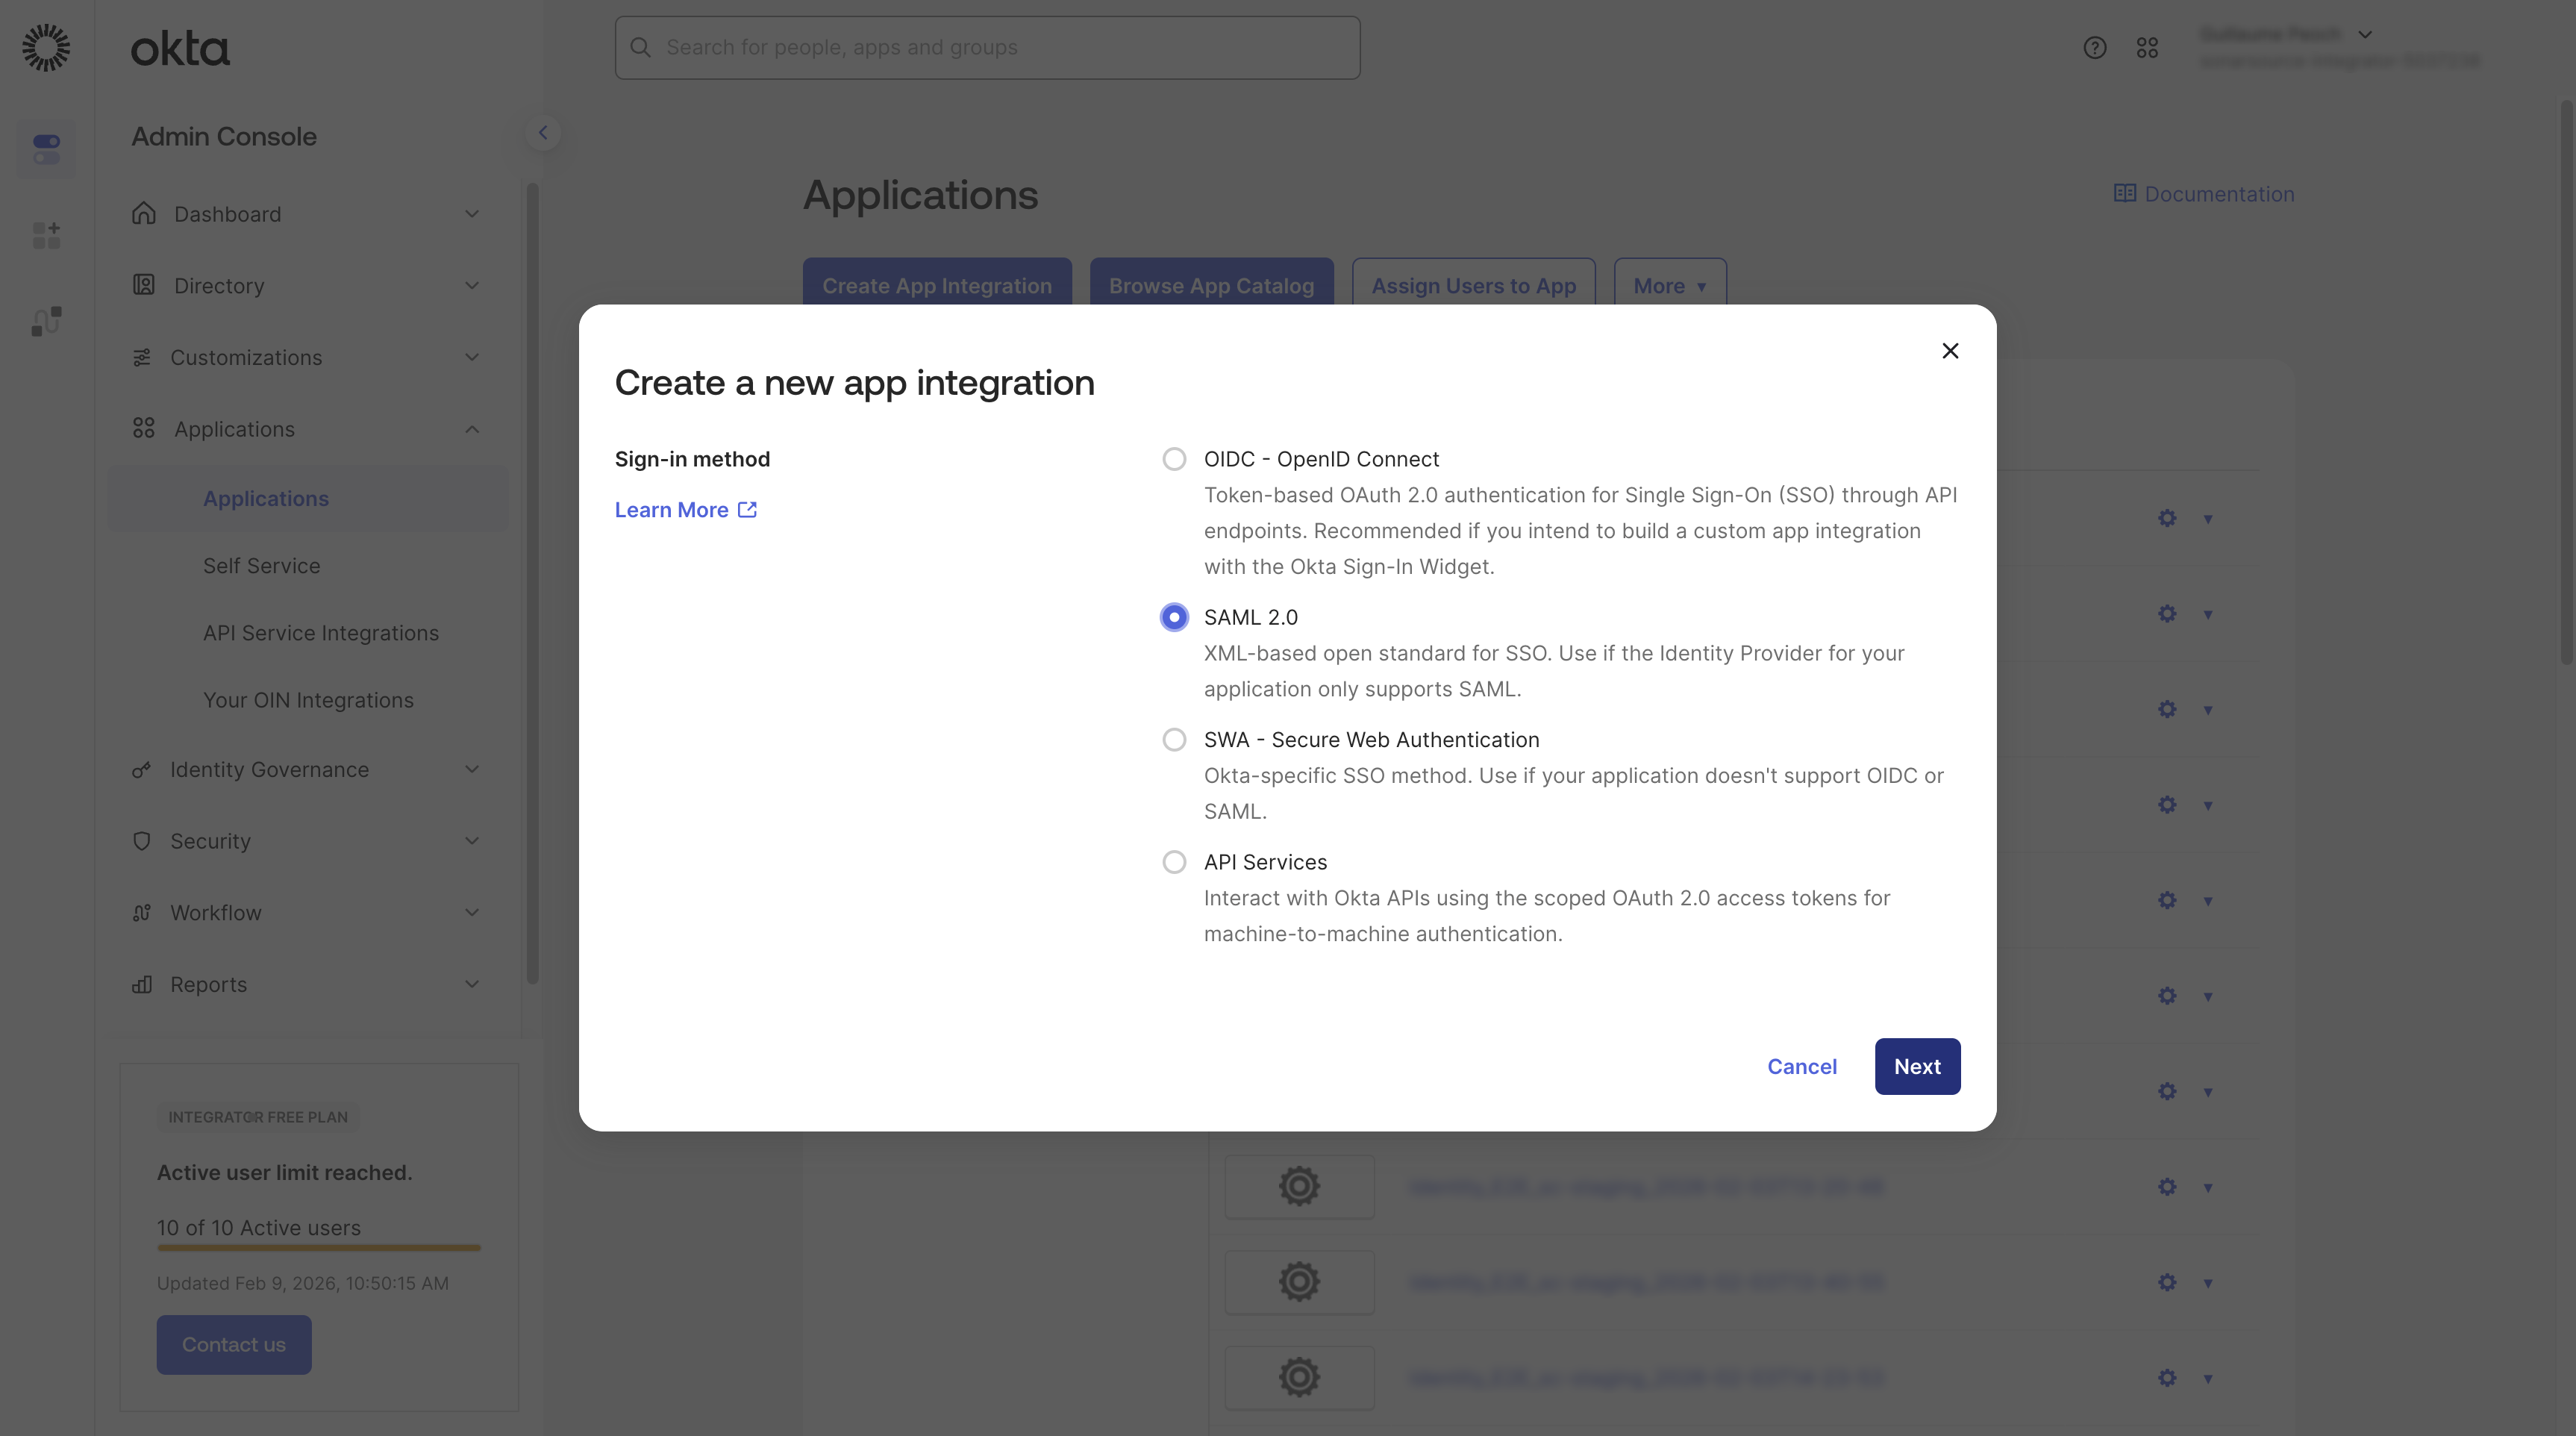Open the Learn More link
The width and height of the screenshot is (2576, 1436).
[685, 510]
